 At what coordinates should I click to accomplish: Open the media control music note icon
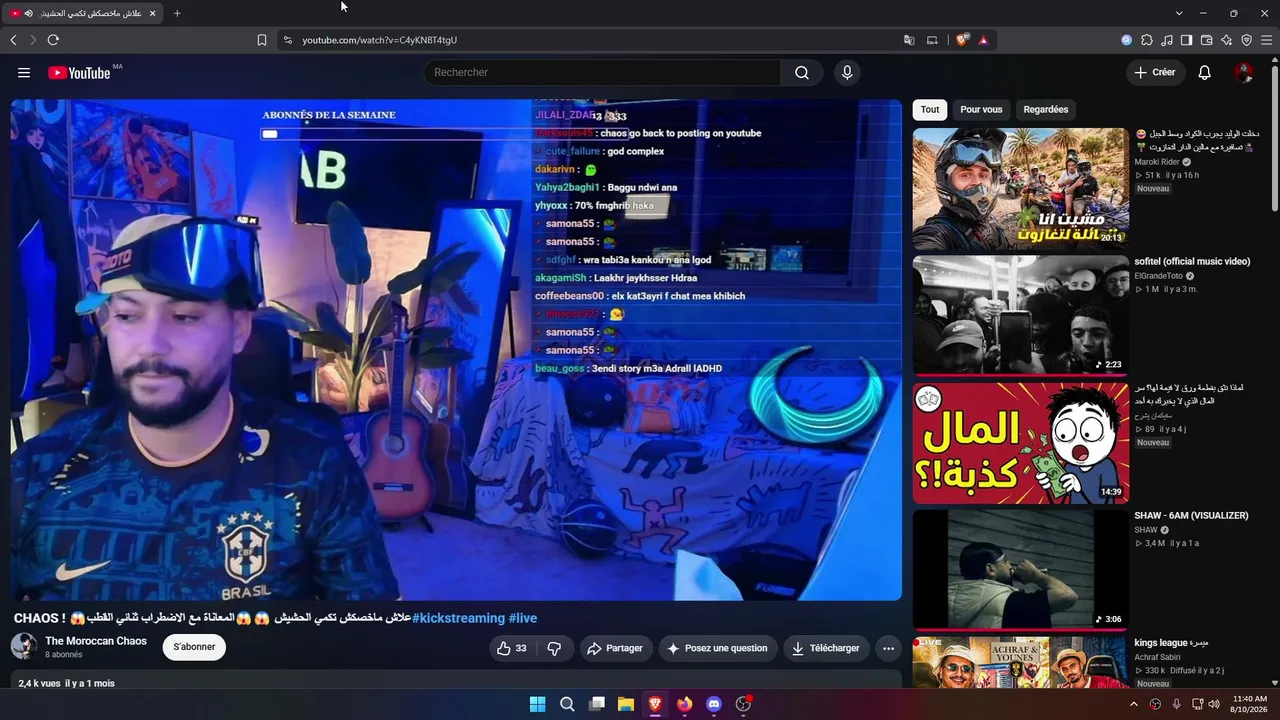tap(1167, 40)
